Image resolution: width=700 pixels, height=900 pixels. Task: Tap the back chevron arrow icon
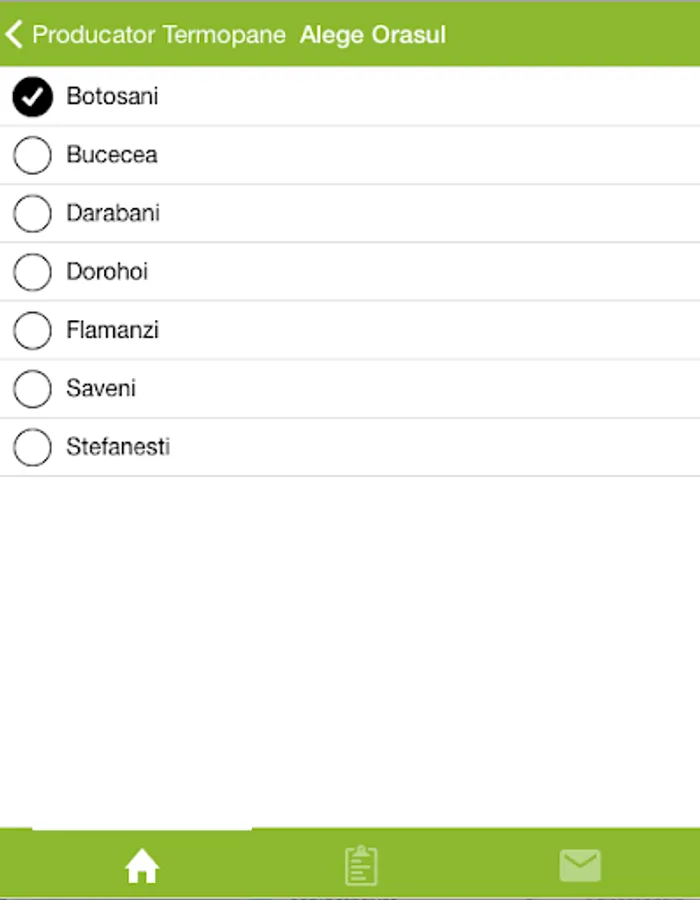[14, 35]
